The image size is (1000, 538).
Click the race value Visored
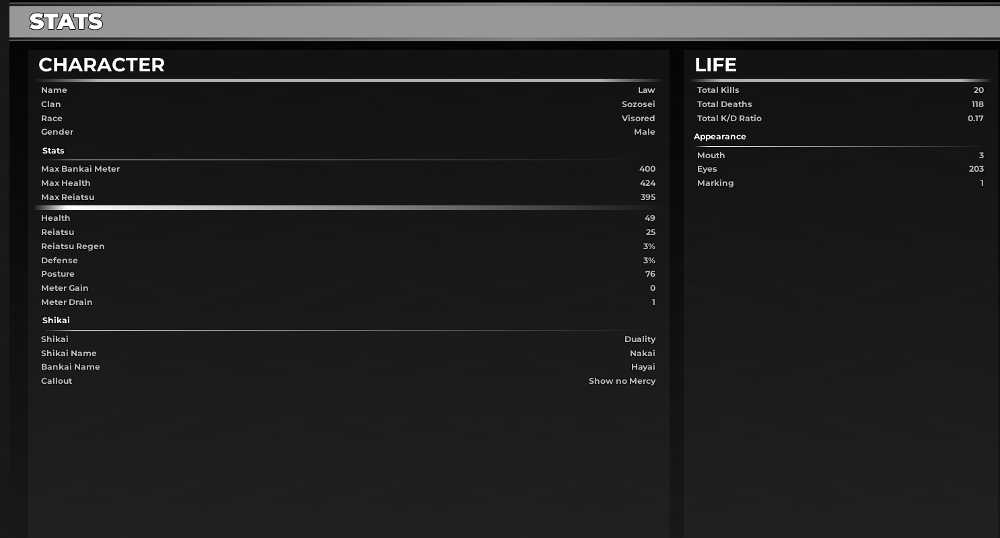tap(638, 118)
